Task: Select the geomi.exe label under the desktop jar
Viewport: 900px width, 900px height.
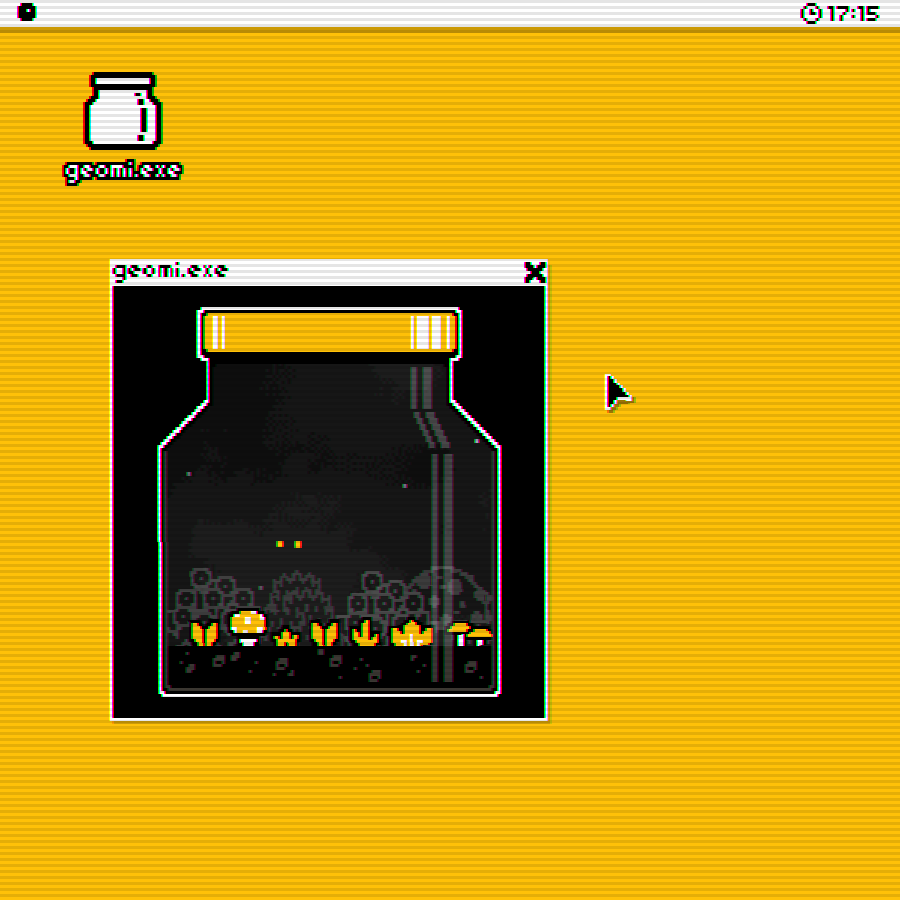Action: (122, 172)
